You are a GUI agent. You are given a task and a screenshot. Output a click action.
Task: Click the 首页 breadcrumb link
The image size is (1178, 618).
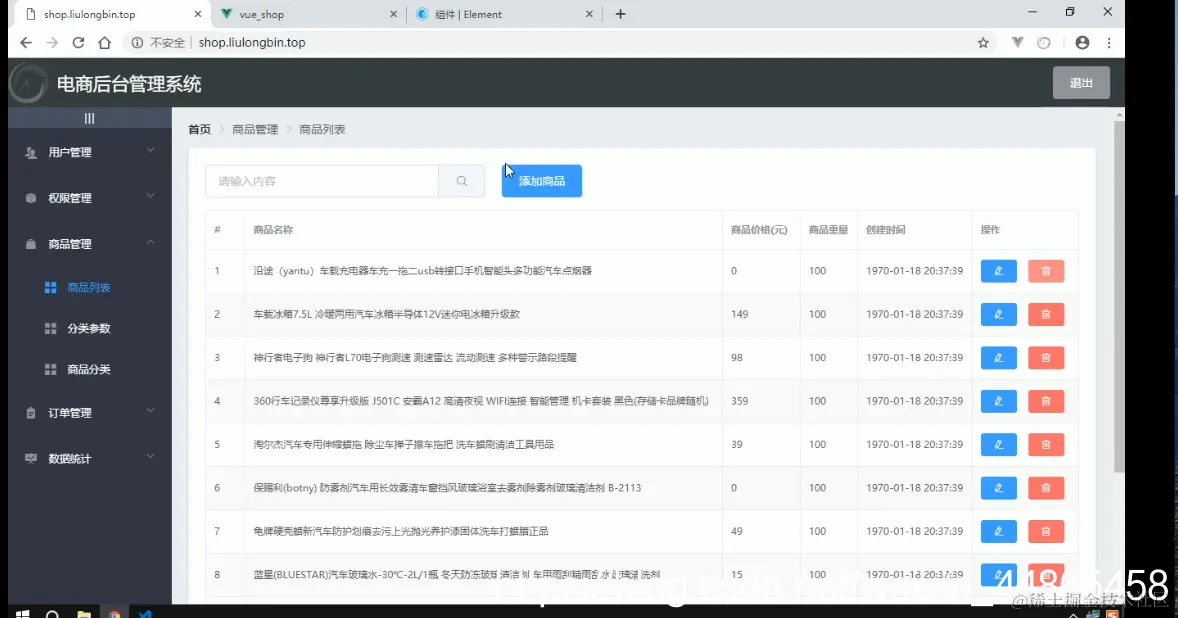tap(198, 129)
